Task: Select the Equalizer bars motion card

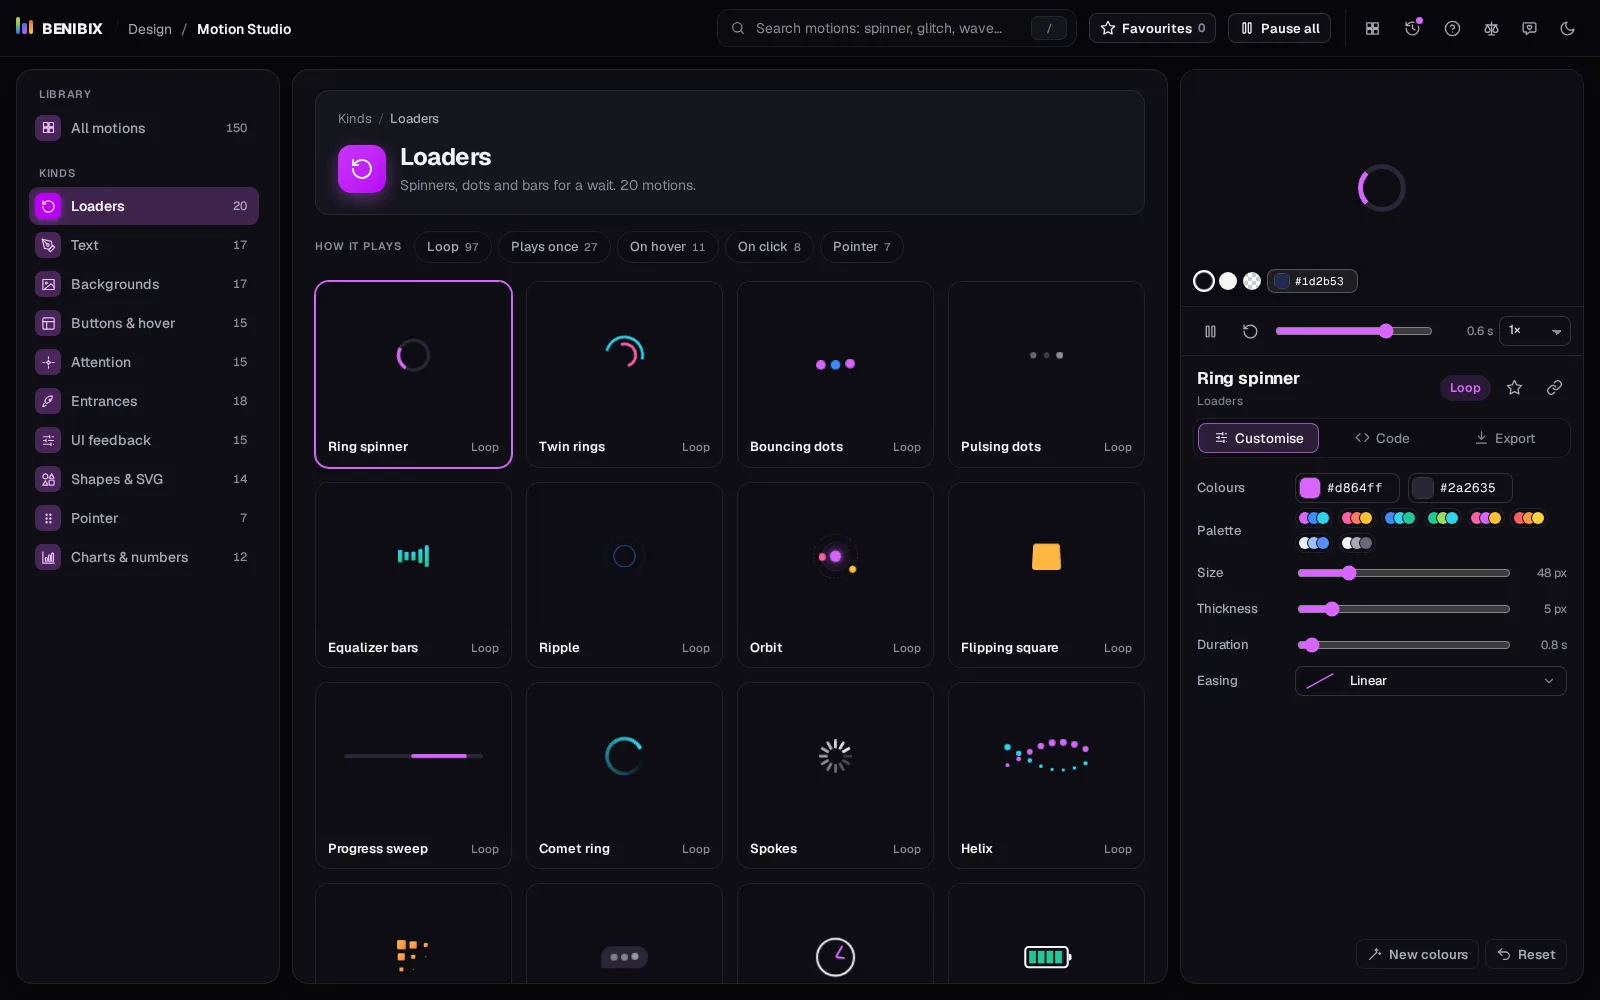Action: (x=413, y=575)
